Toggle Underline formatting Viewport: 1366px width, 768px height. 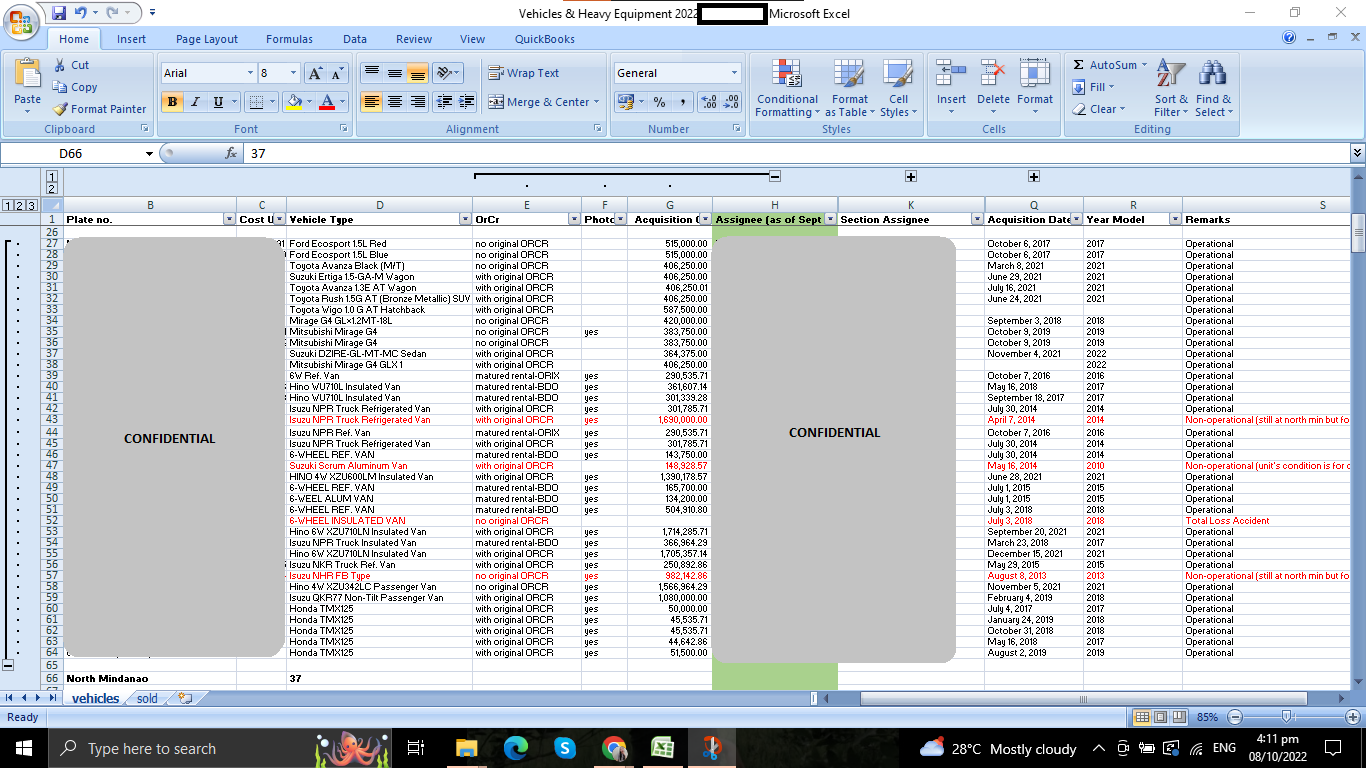pyautogui.click(x=218, y=102)
